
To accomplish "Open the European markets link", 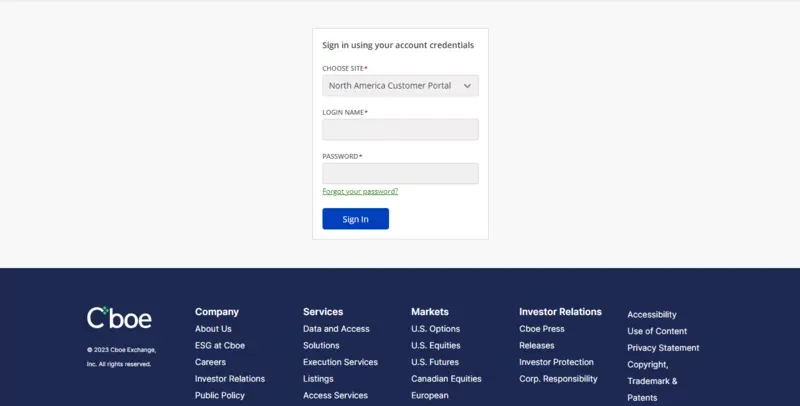I will [430, 395].
